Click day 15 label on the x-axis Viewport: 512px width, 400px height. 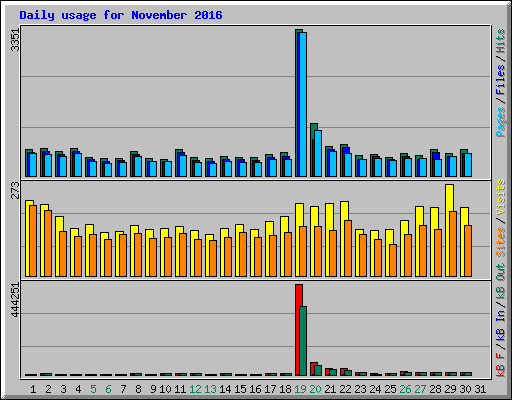point(240,389)
